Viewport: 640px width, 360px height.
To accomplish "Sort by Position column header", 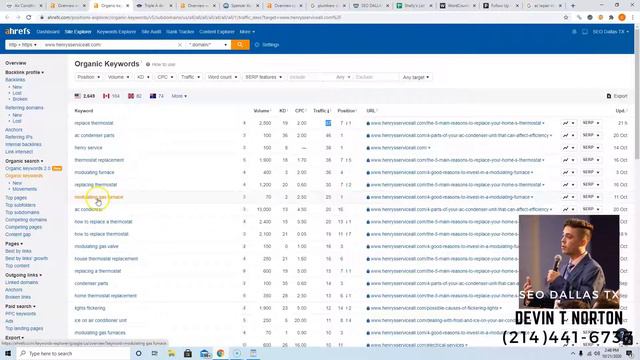I will click(x=347, y=111).
